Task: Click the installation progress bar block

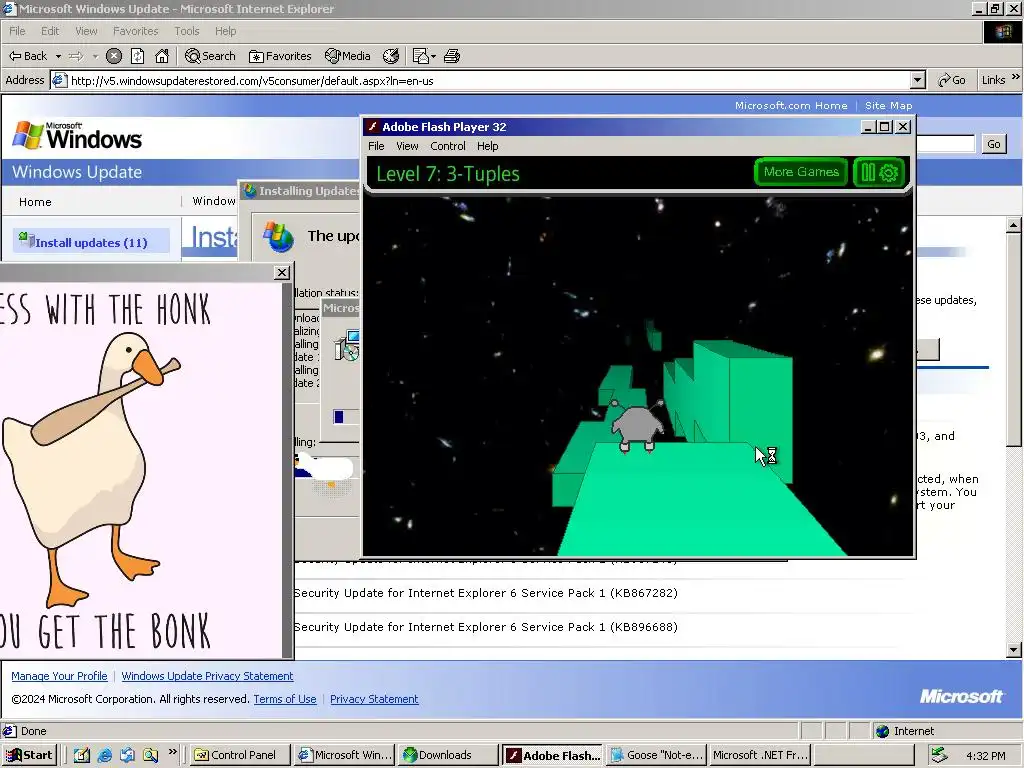Action: pos(338,417)
